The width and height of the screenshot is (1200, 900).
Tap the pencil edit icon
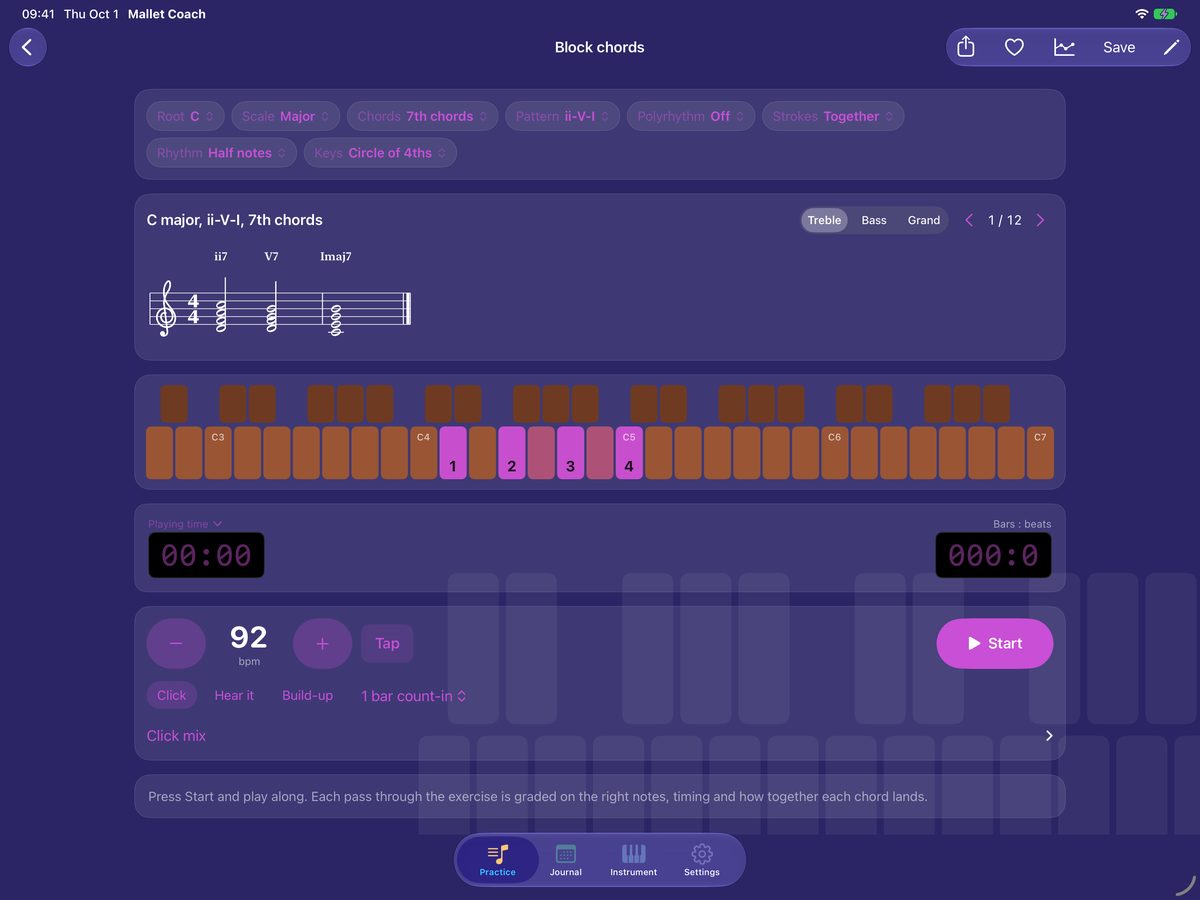tap(1171, 47)
